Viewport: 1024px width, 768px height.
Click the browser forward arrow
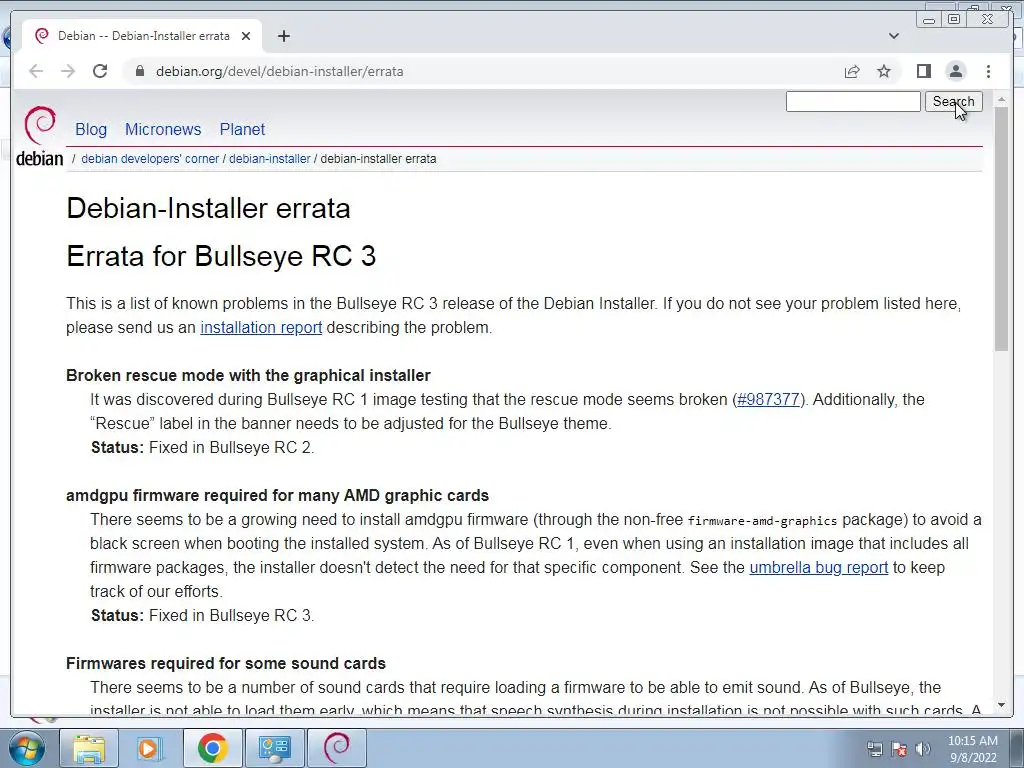point(68,71)
